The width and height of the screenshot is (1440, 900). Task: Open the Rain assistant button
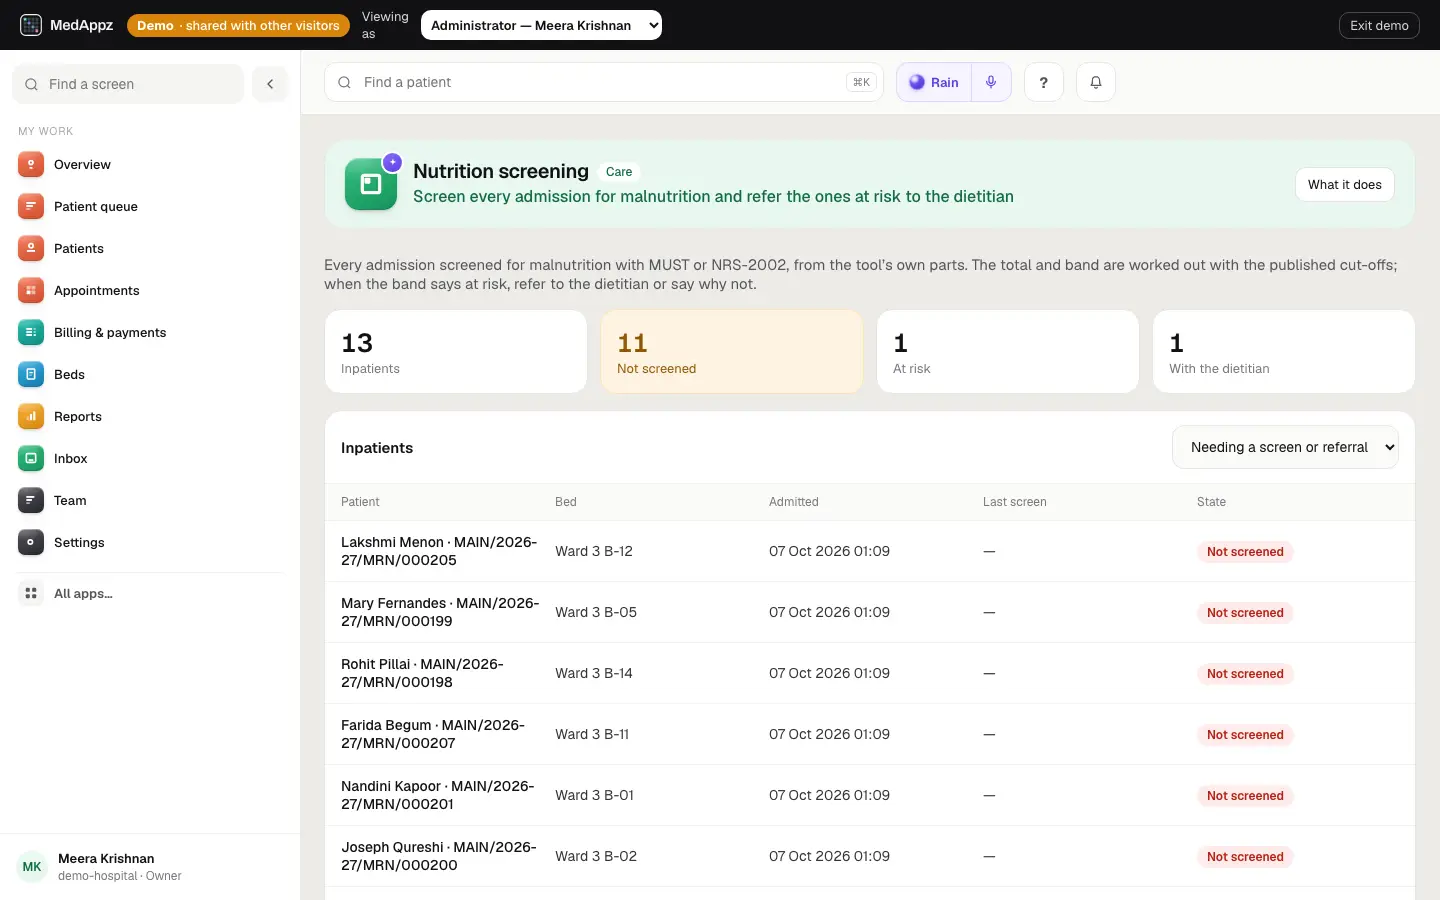click(934, 82)
